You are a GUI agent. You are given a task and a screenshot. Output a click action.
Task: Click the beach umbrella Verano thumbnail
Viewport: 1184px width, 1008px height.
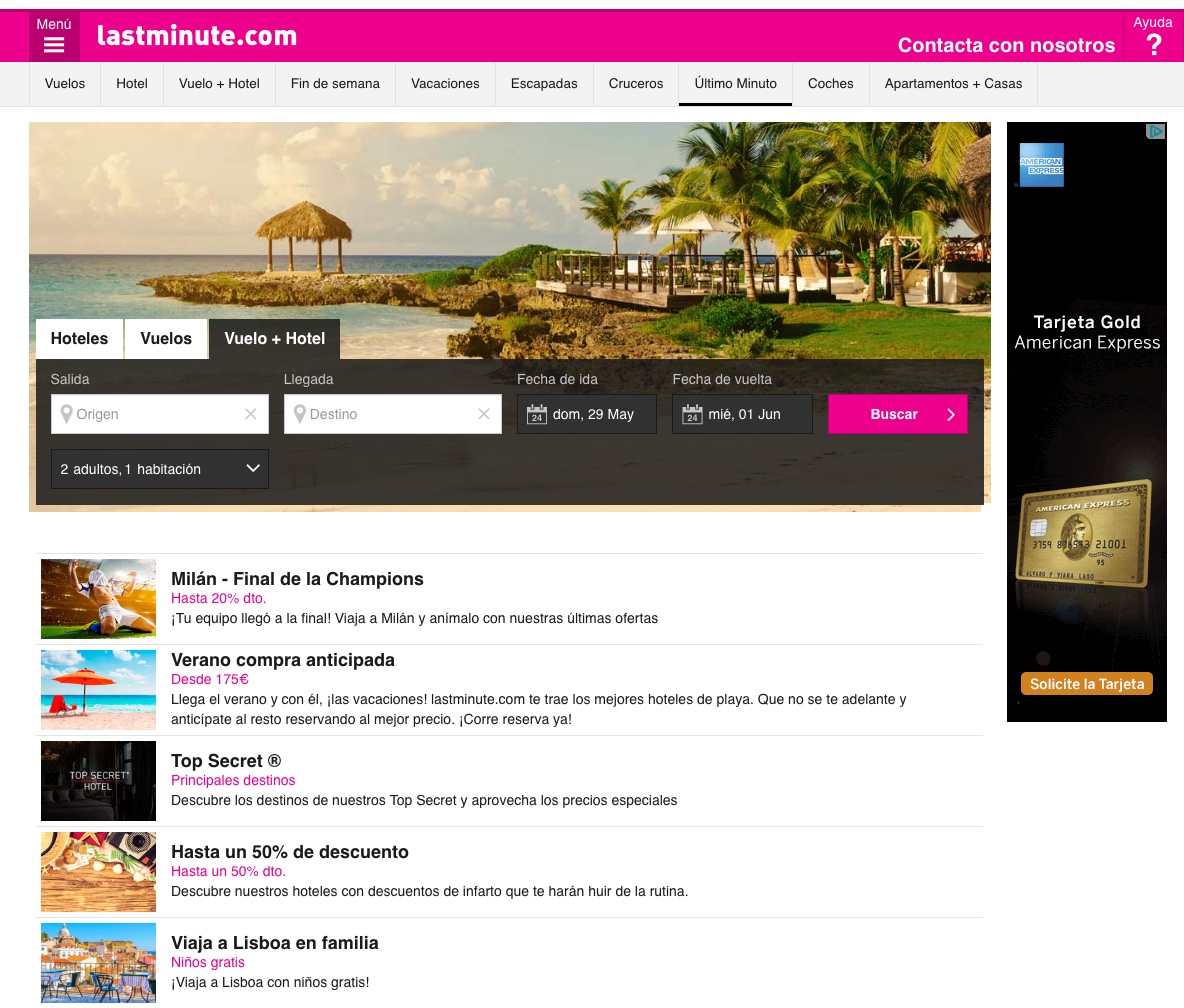coord(98,690)
